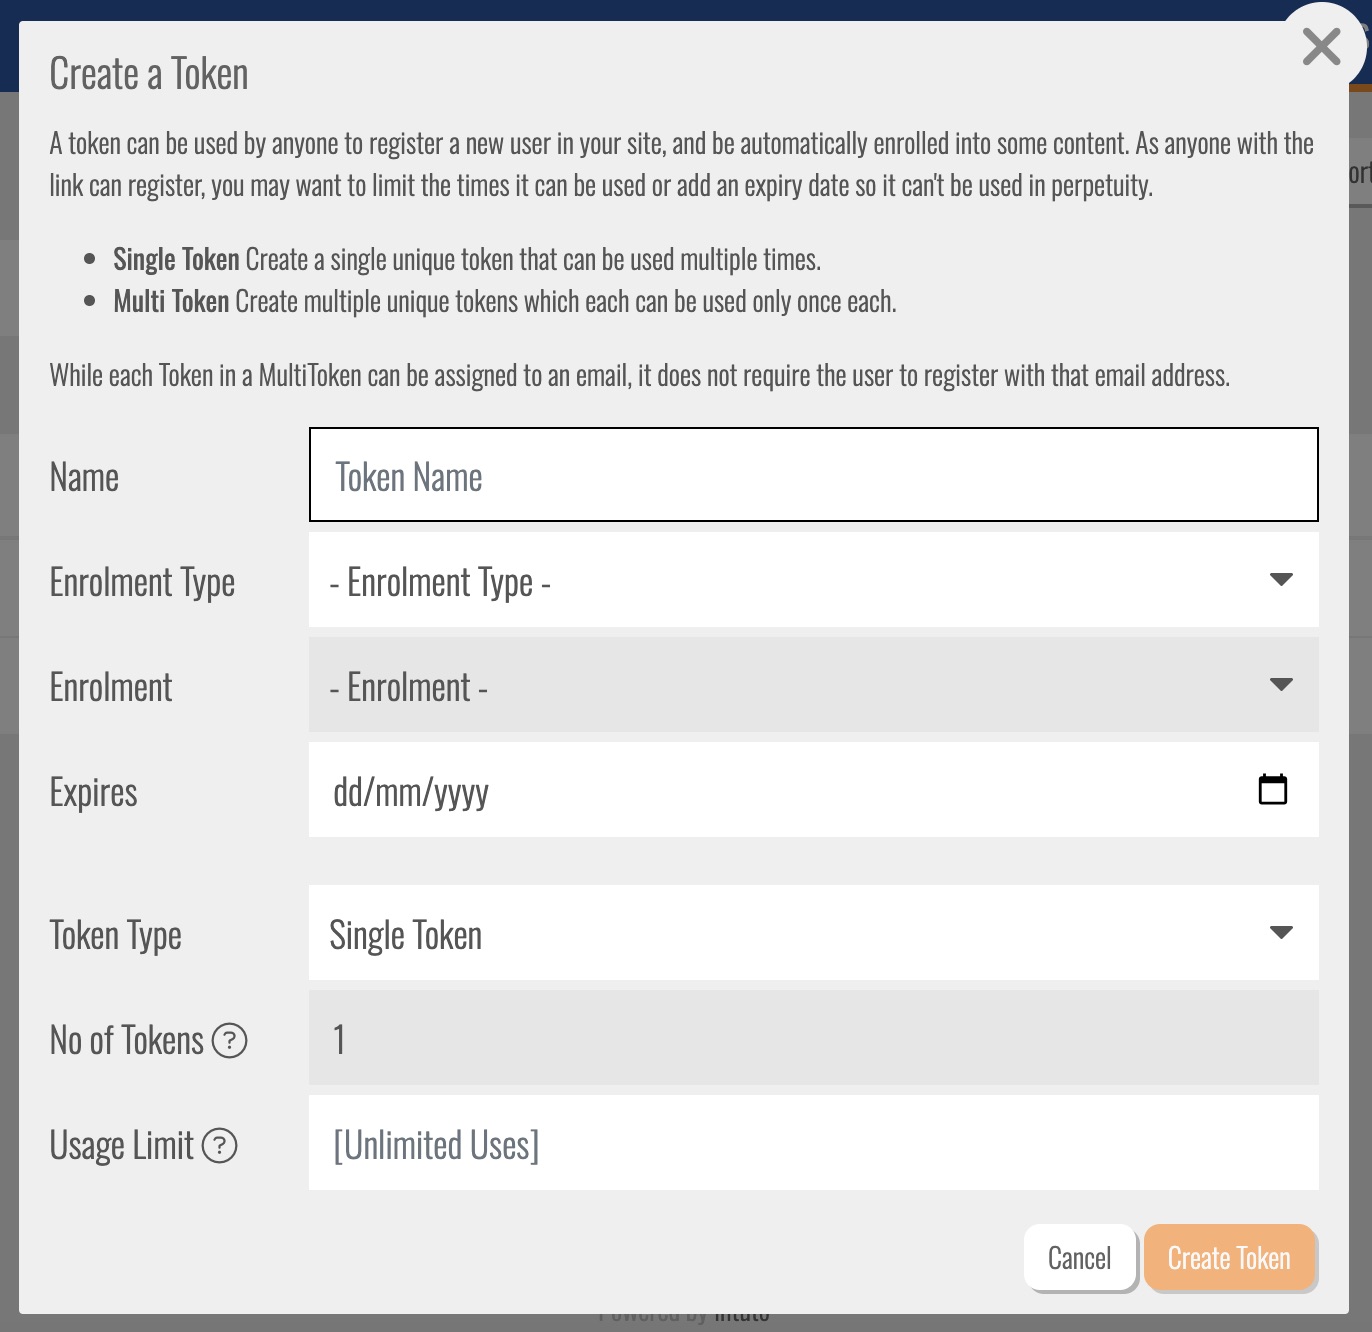Click the help icon beside No of Tokens
This screenshot has width=1372, height=1332.
[x=230, y=1041]
